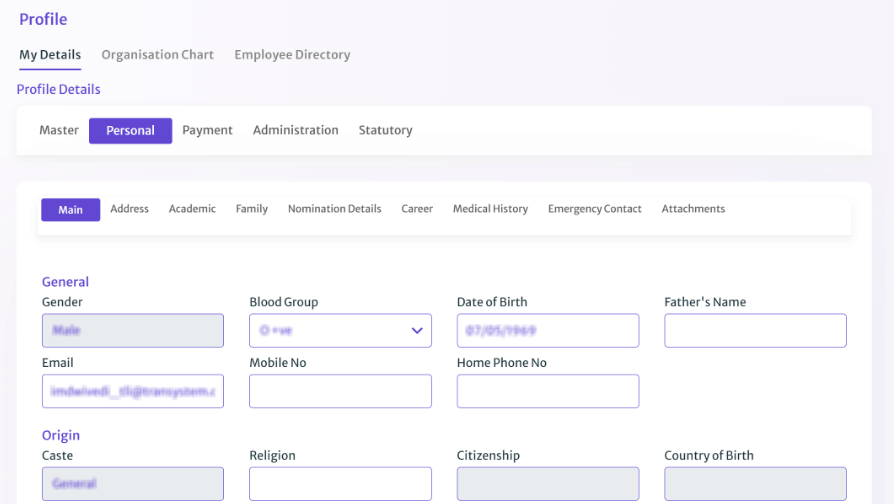Go to the Emergency Contact sub-tab

[x=595, y=209]
